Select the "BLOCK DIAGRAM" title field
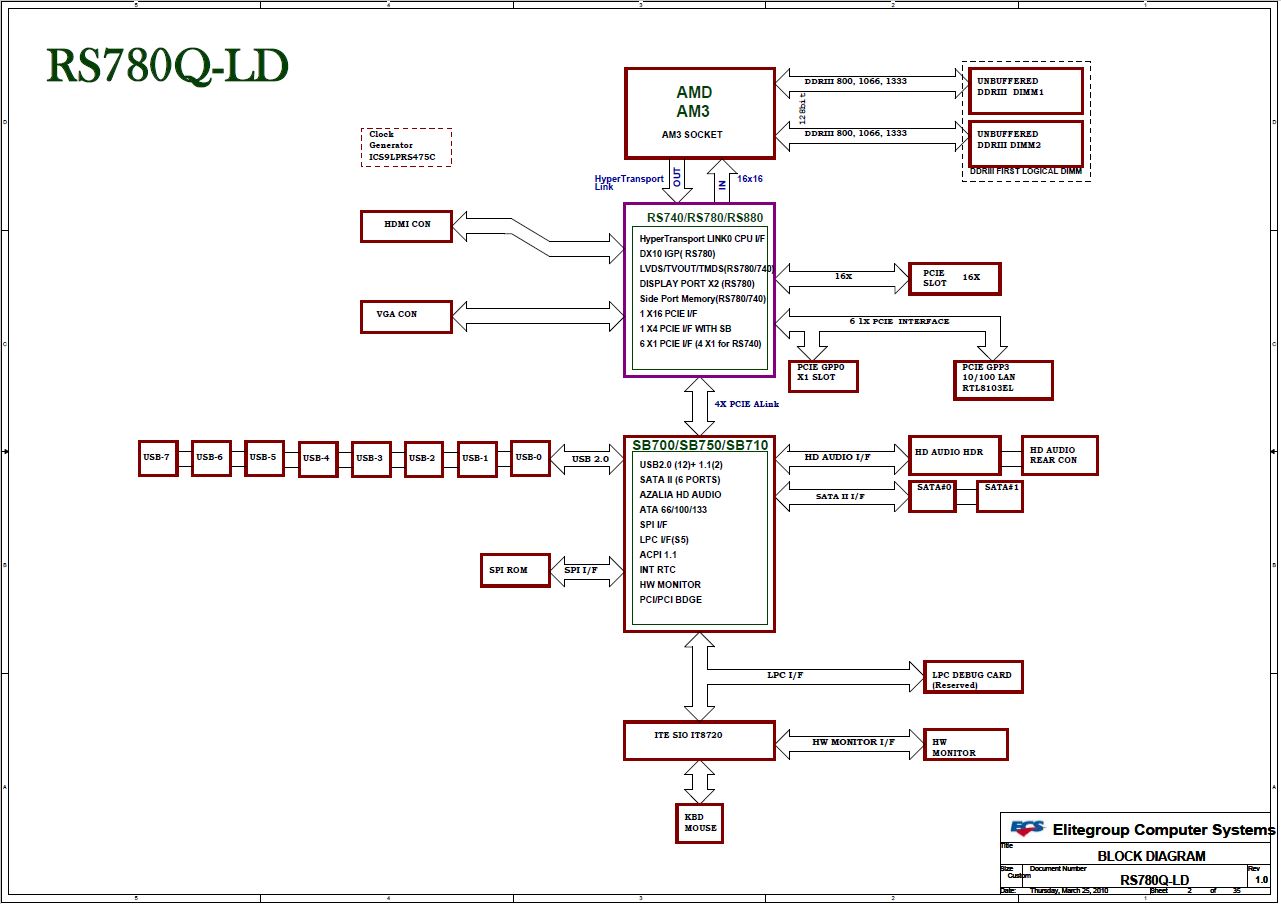The height and width of the screenshot is (904, 1281). [1151, 856]
